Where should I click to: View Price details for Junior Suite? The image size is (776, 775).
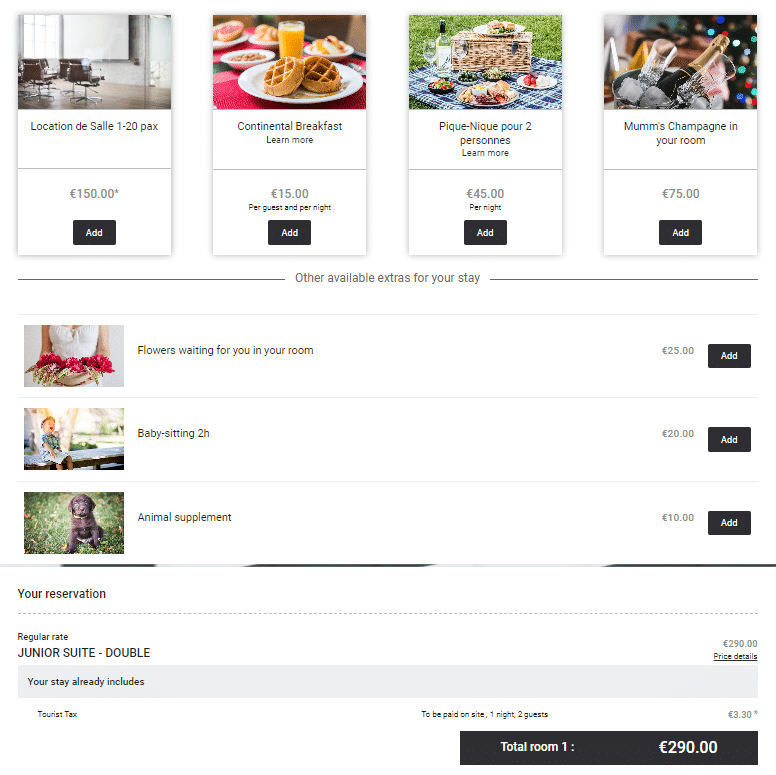(x=735, y=656)
